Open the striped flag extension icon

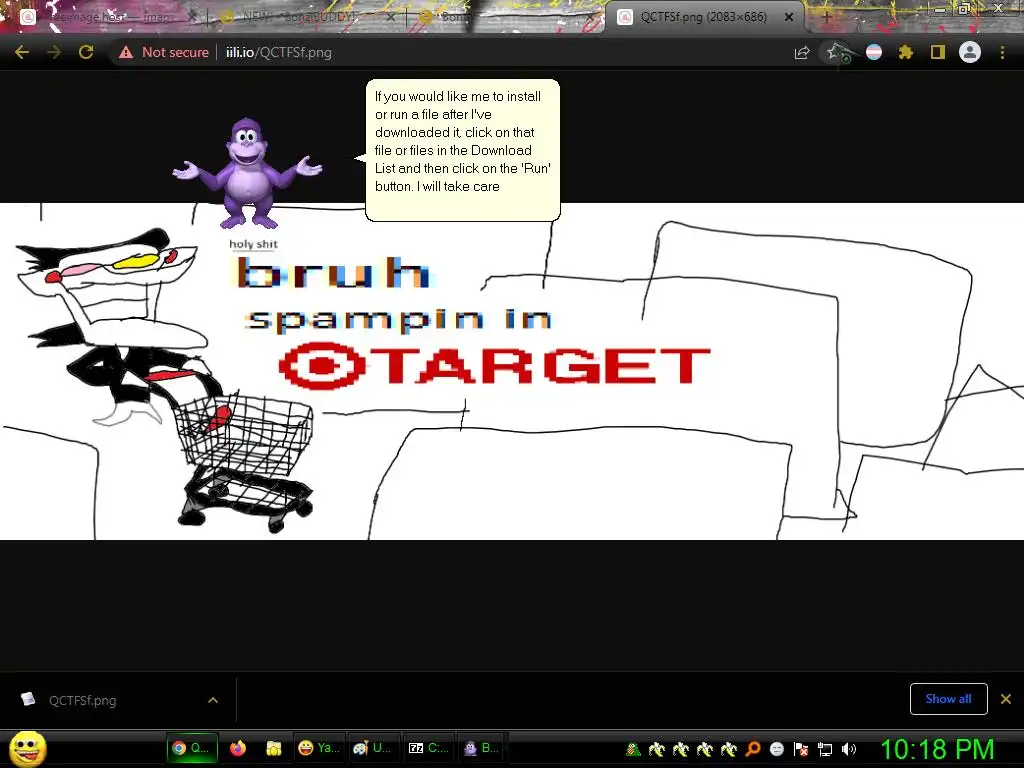(x=874, y=52)
